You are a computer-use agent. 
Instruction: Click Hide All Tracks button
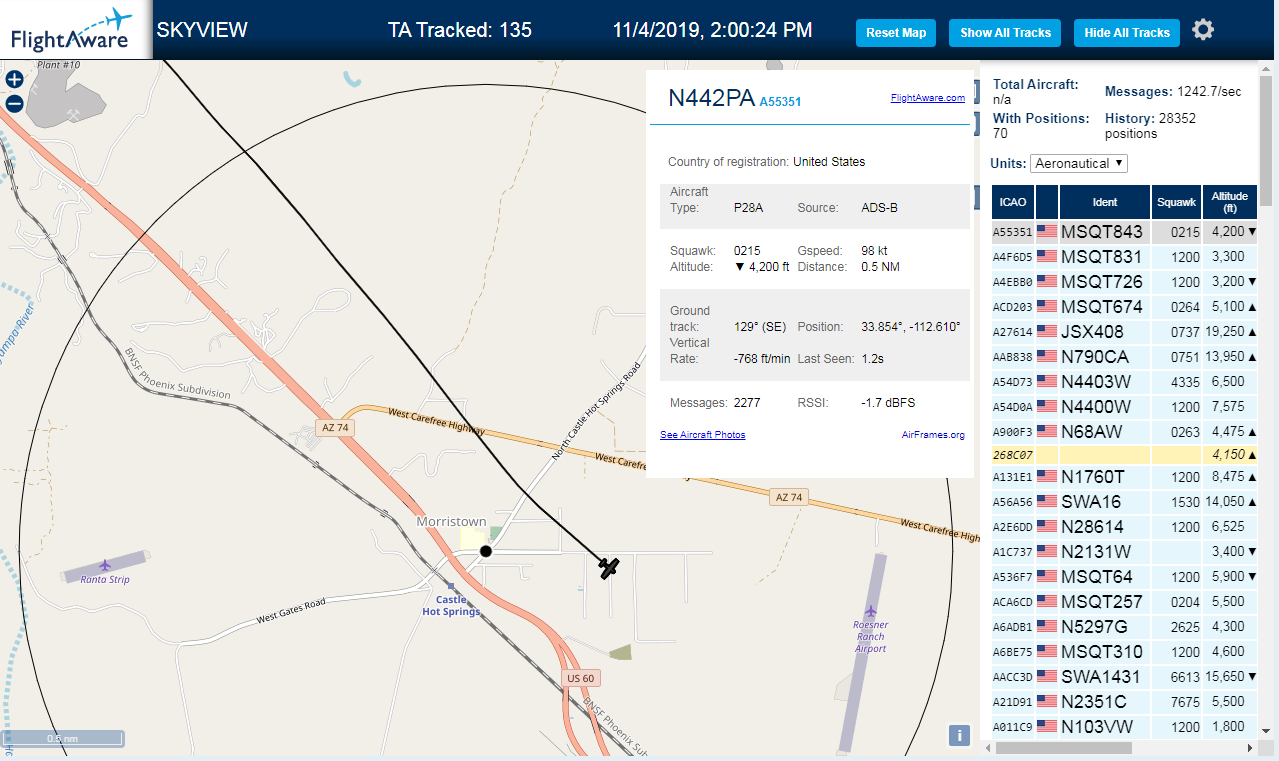coord(1127,33)
